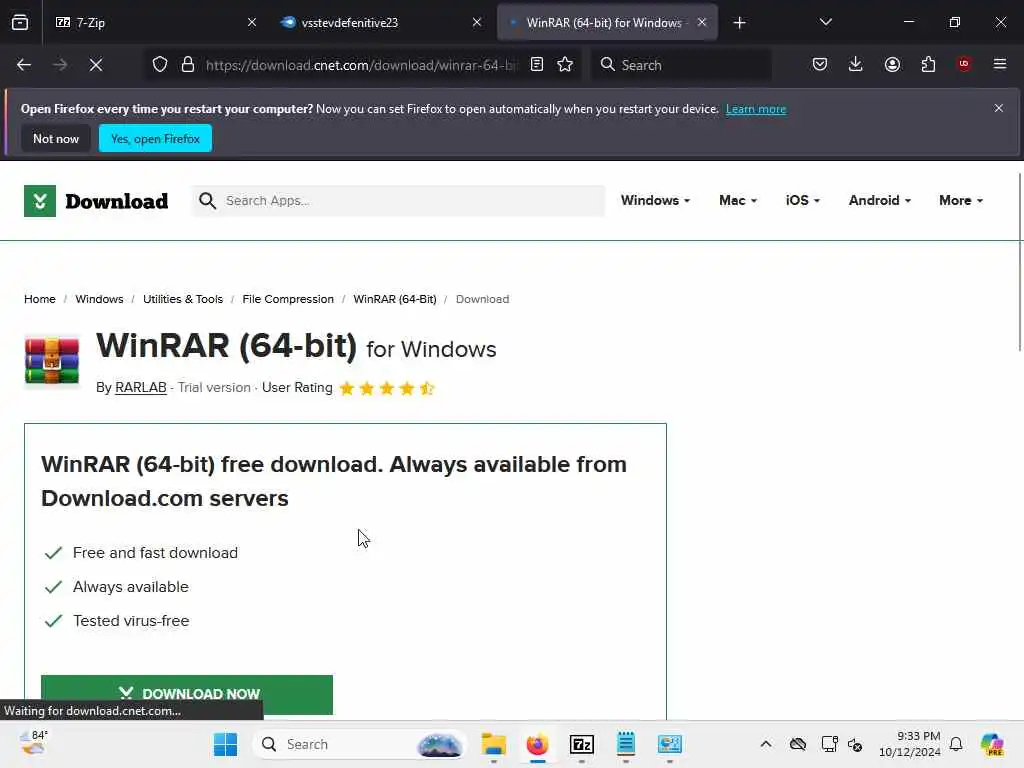Click Learn more link in notification

756,109
